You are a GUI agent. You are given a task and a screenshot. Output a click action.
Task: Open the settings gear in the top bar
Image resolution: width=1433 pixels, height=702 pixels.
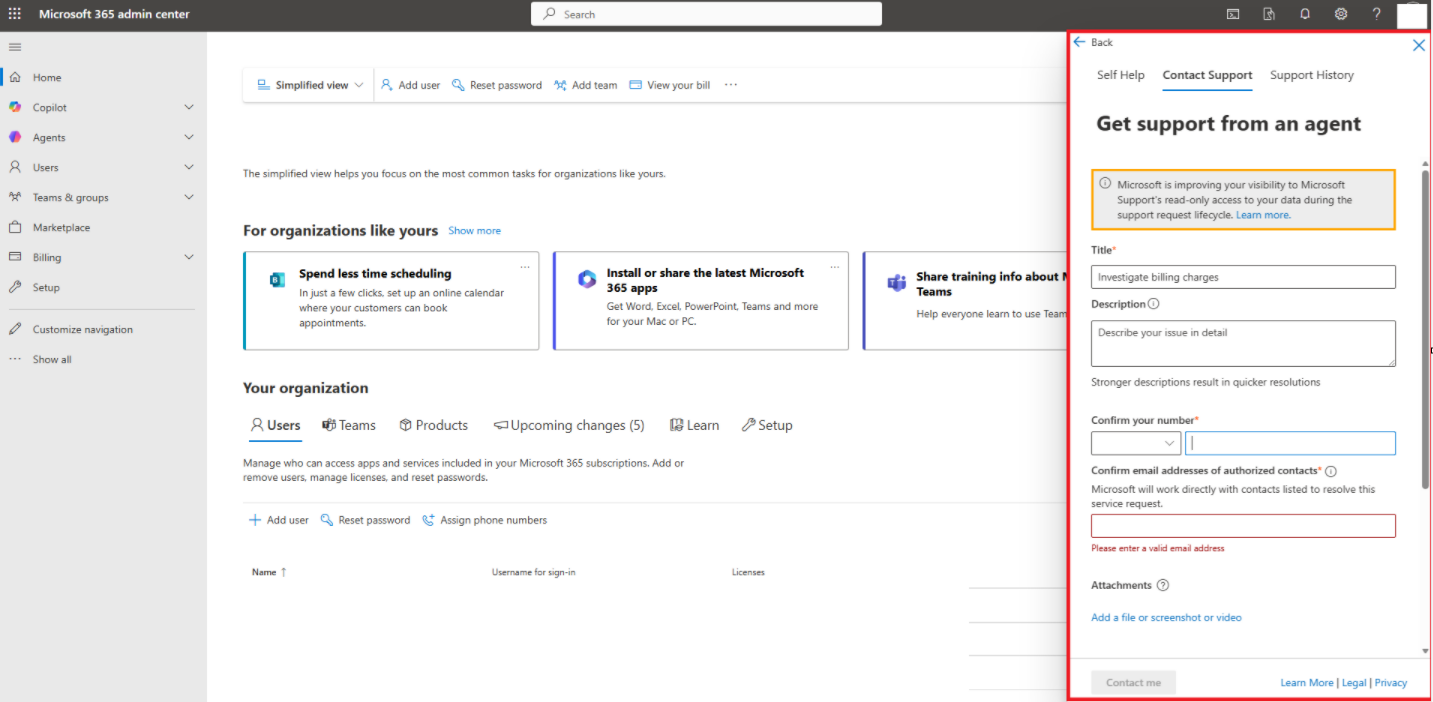click(x=1341, y=14)
